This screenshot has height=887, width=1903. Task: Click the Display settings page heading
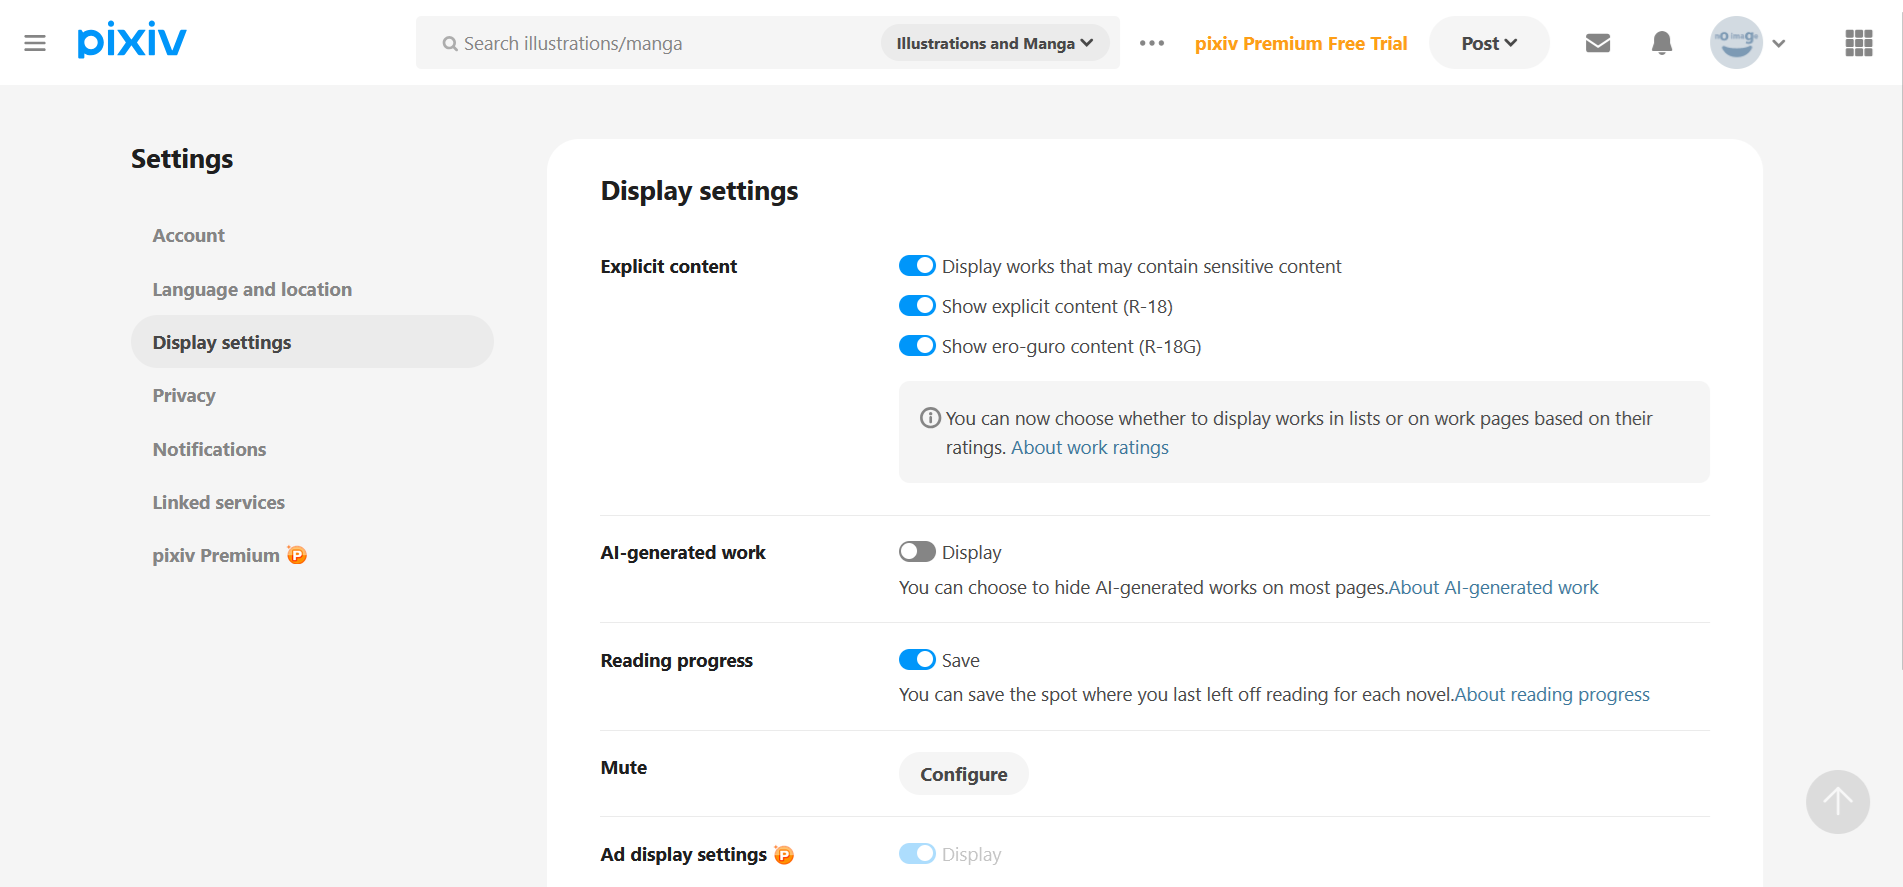click(700, 191)
